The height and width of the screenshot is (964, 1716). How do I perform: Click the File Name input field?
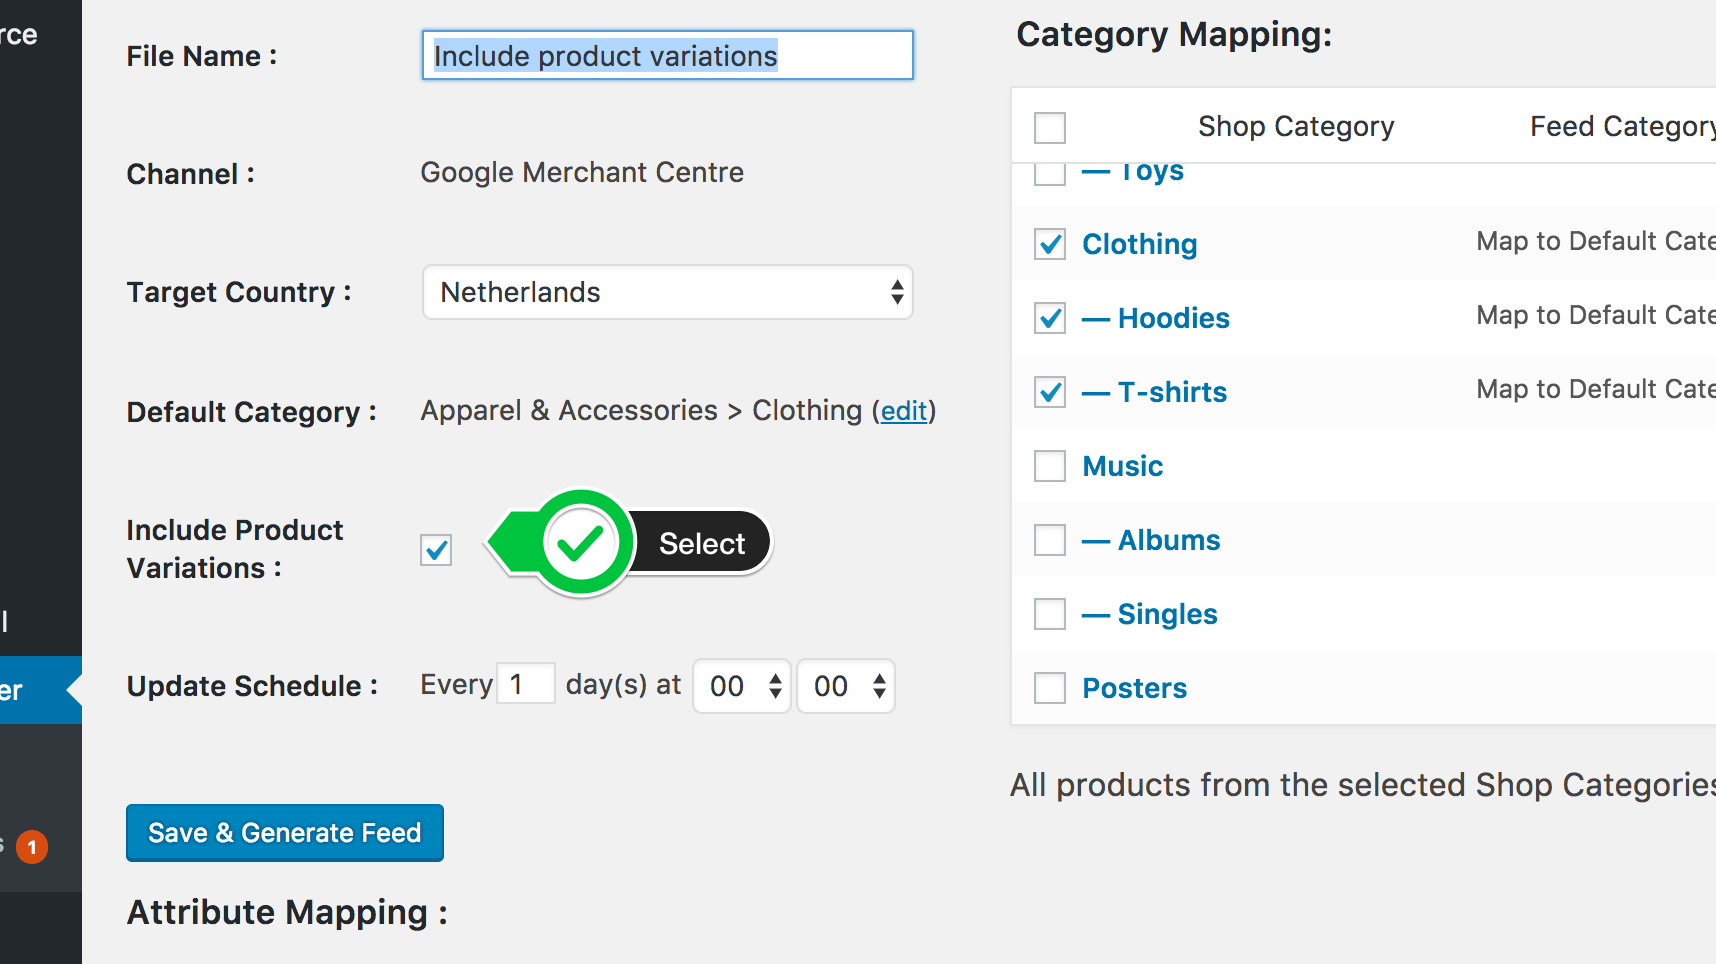667,55
